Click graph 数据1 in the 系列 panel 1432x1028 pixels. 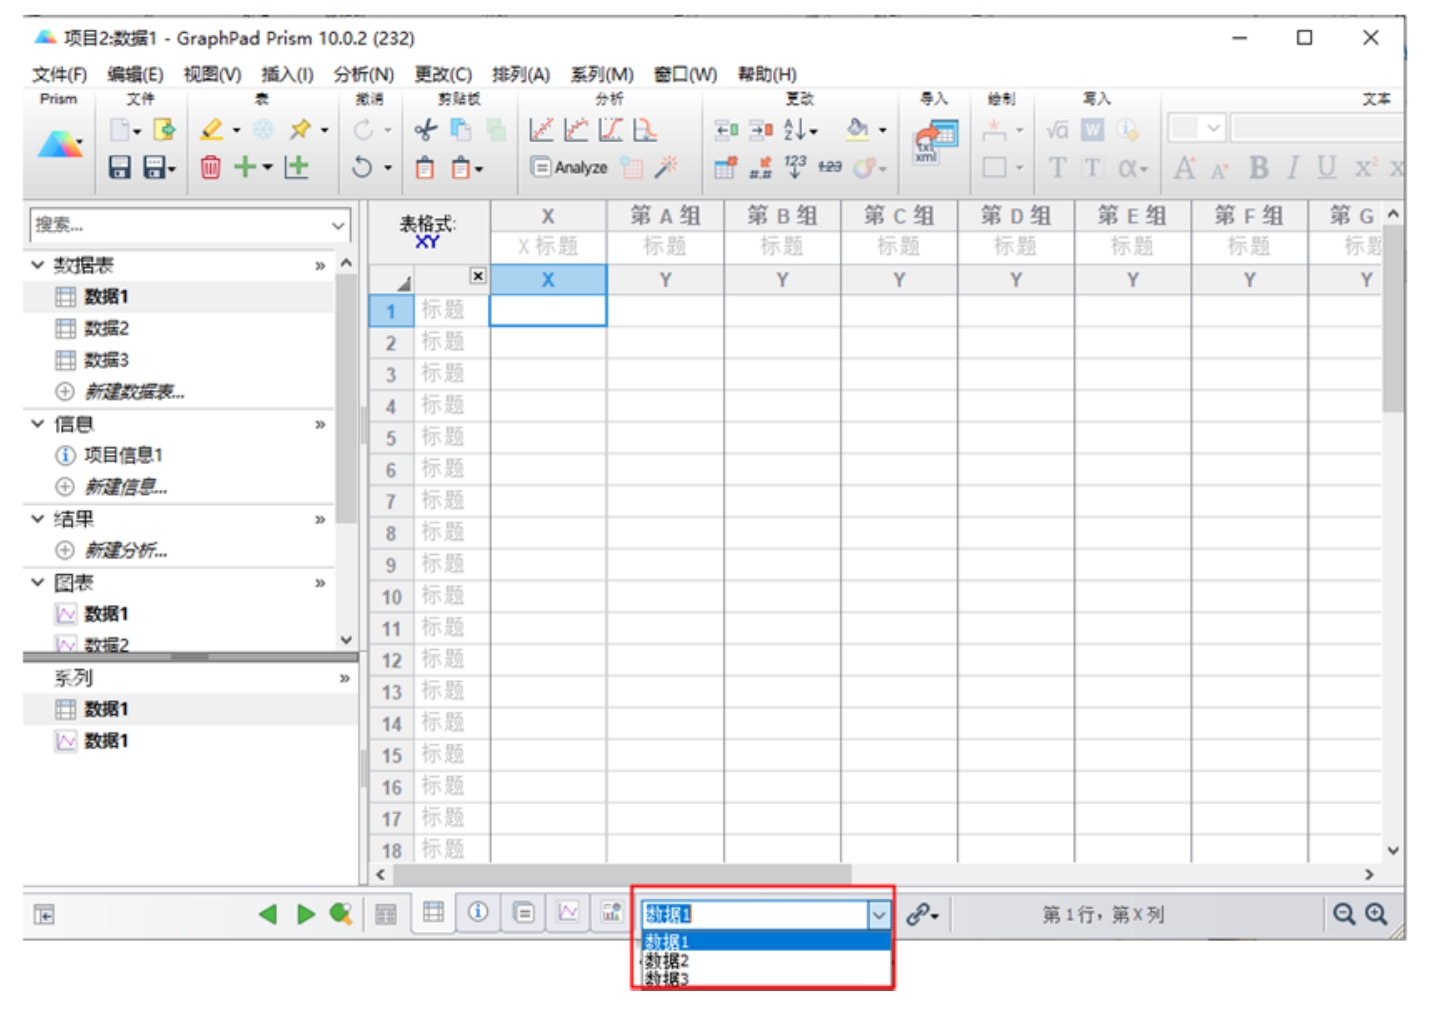(x=106, y=741)
